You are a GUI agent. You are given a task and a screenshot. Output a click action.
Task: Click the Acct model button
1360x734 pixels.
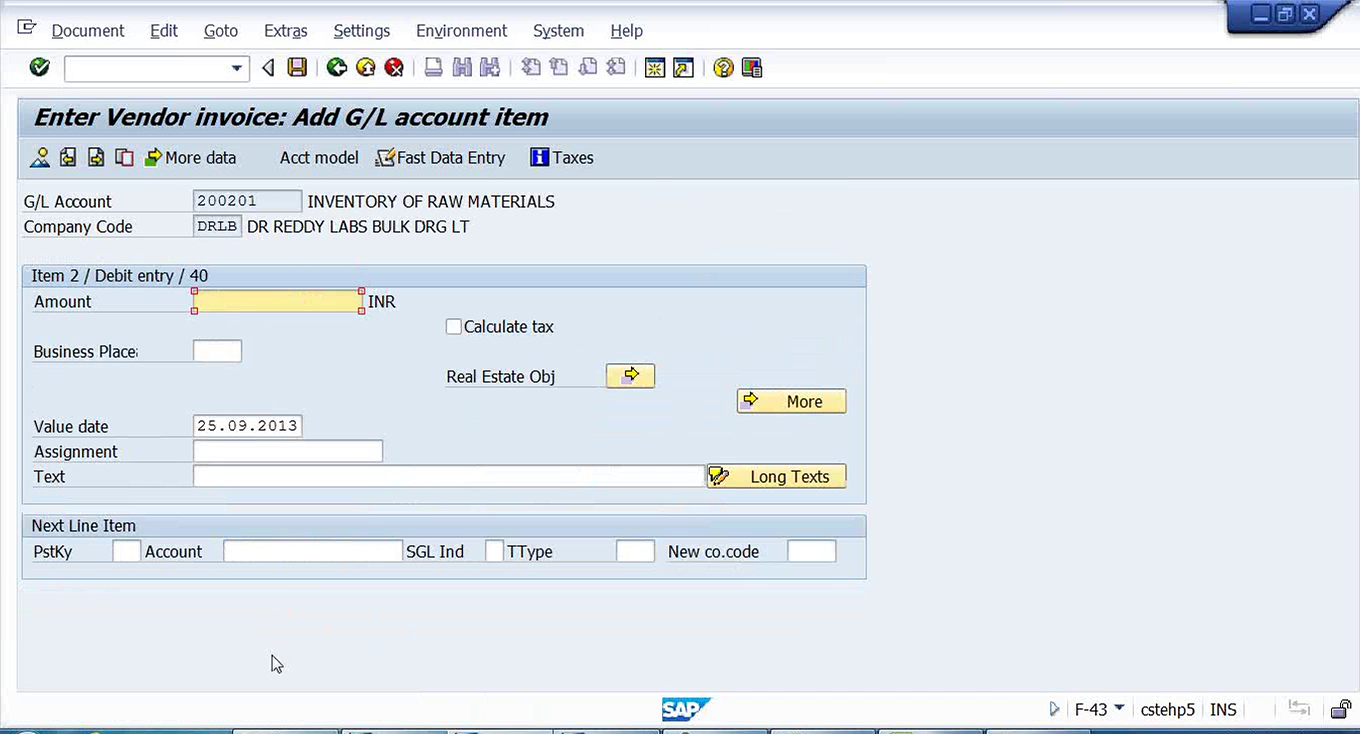[319, 157]
